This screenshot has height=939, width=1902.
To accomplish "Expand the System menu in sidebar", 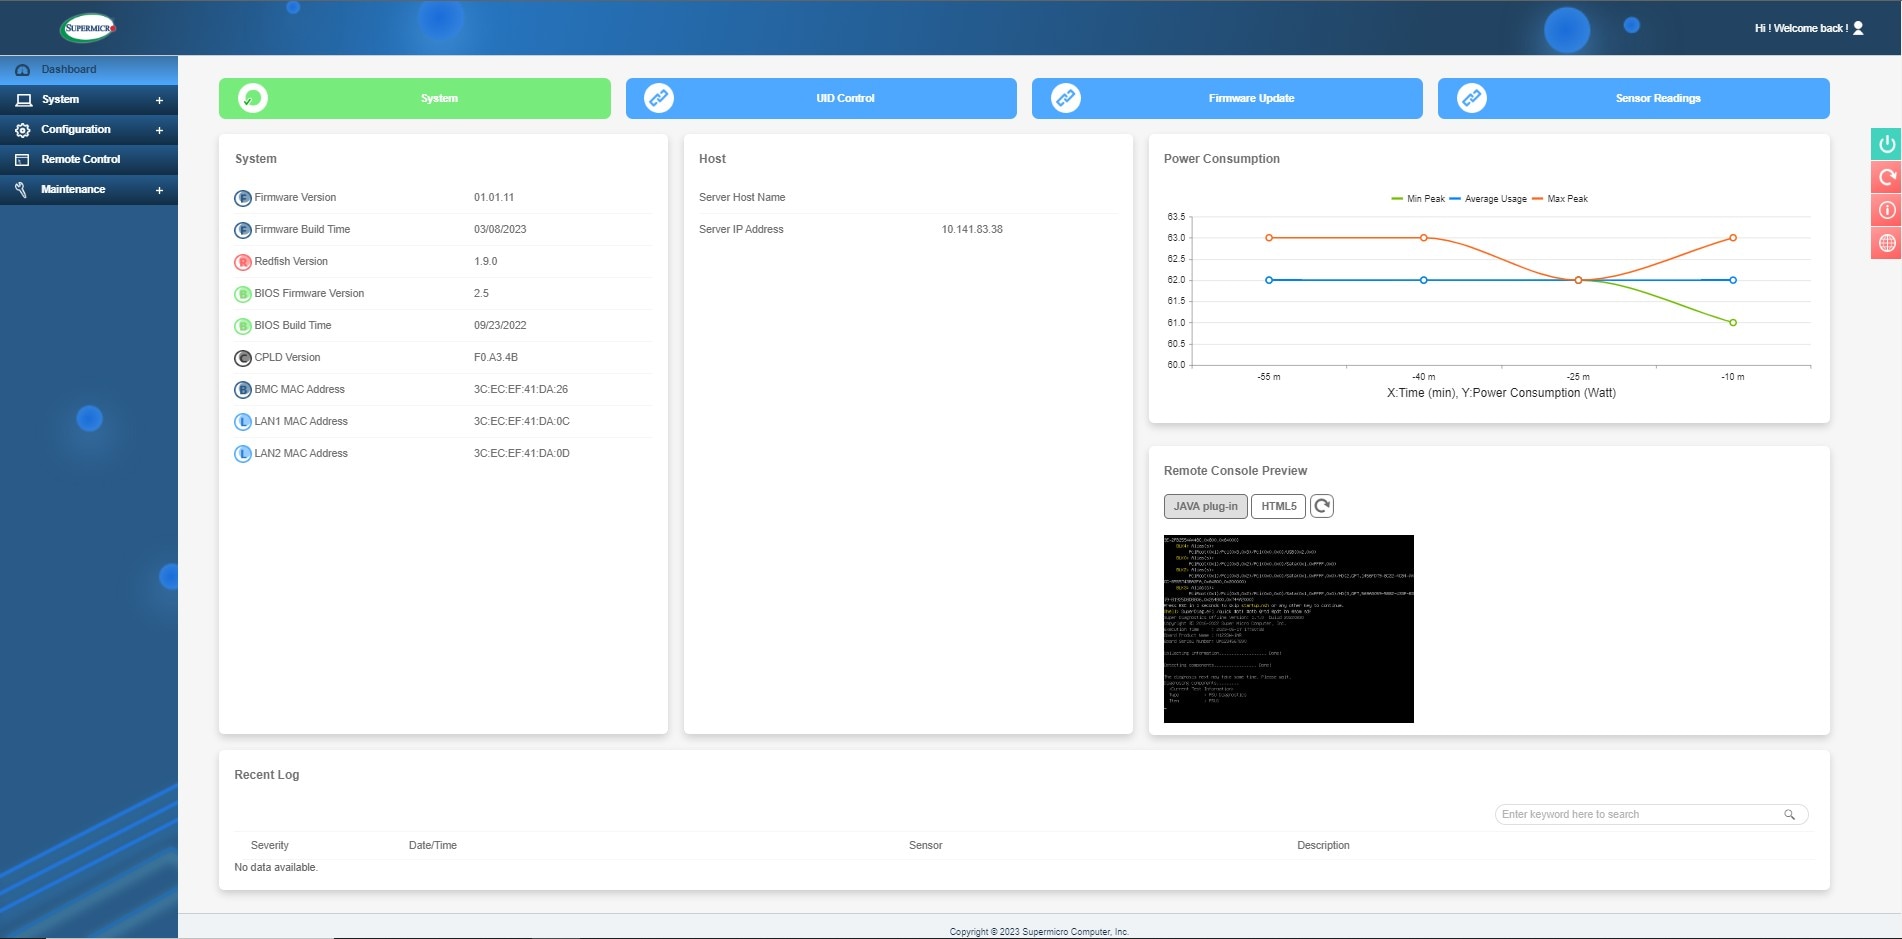I will click(x=159, y=99).
